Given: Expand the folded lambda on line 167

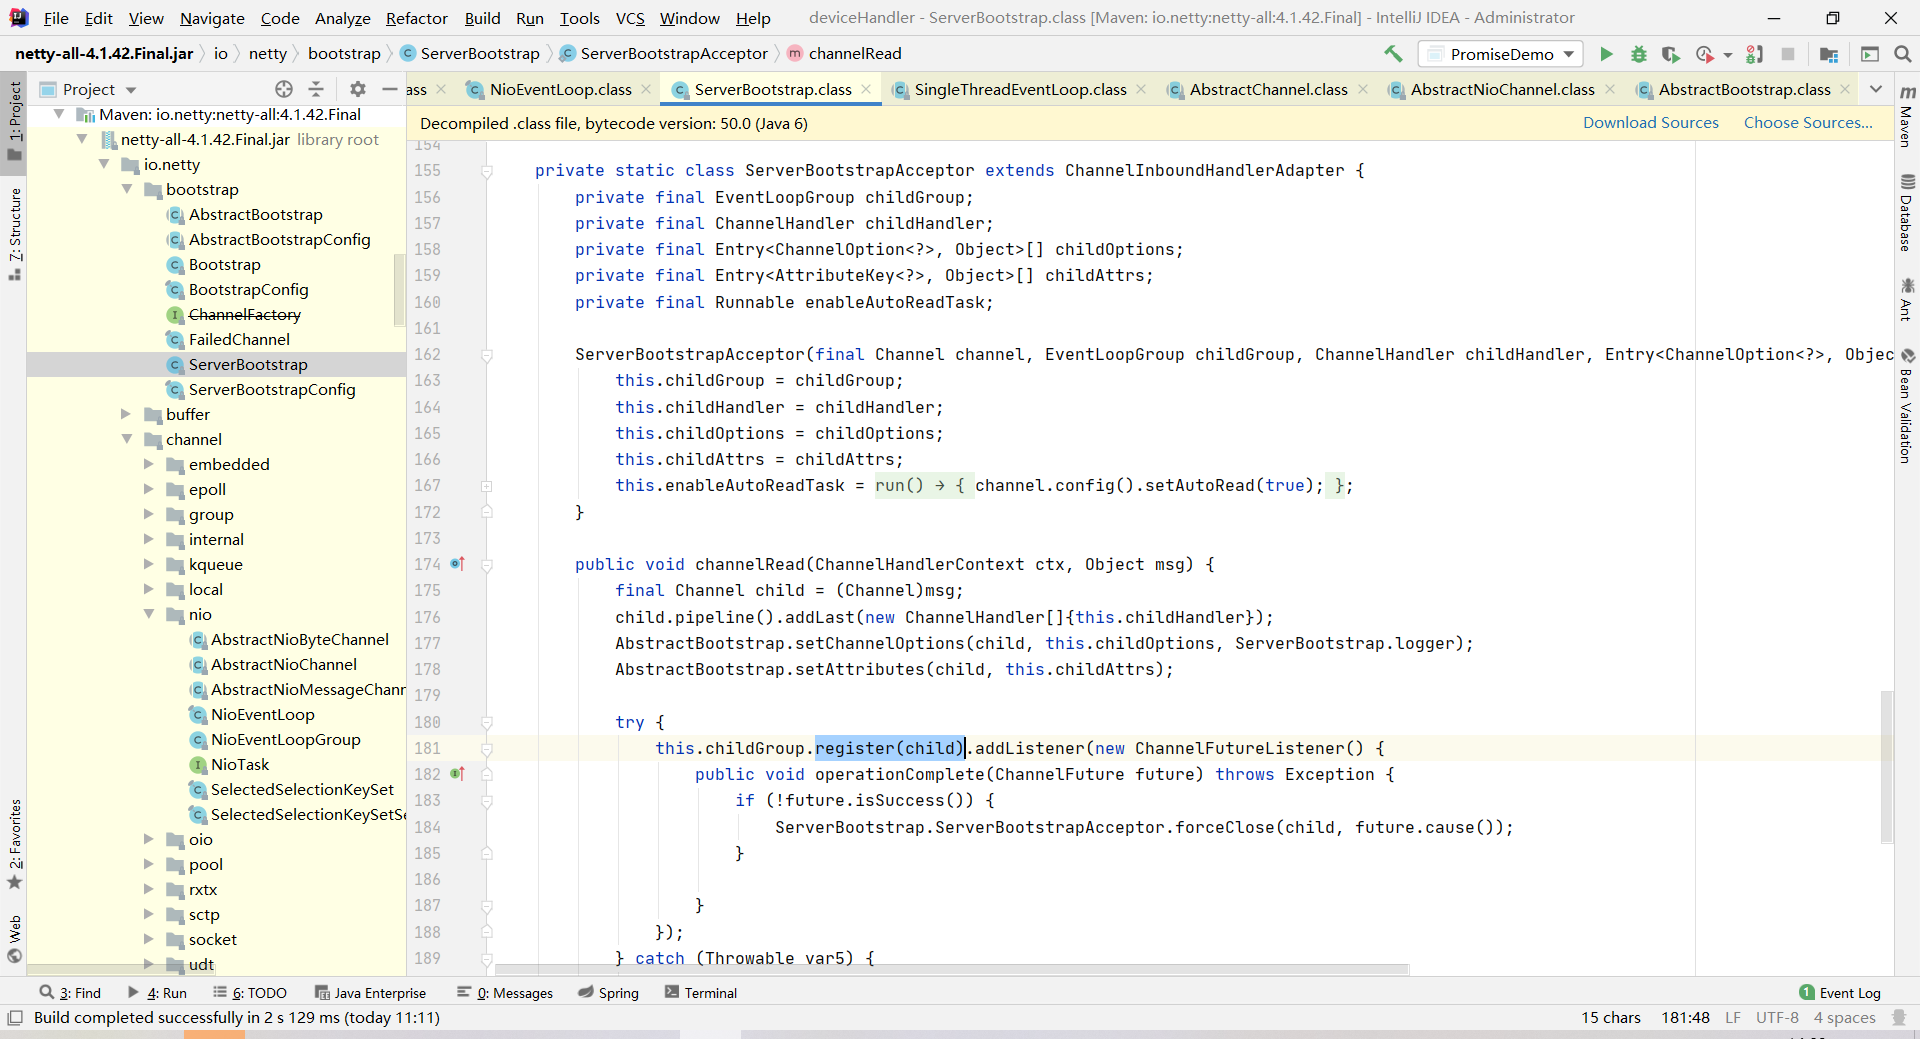Looking at the screenshot, I should click(487, 486).
